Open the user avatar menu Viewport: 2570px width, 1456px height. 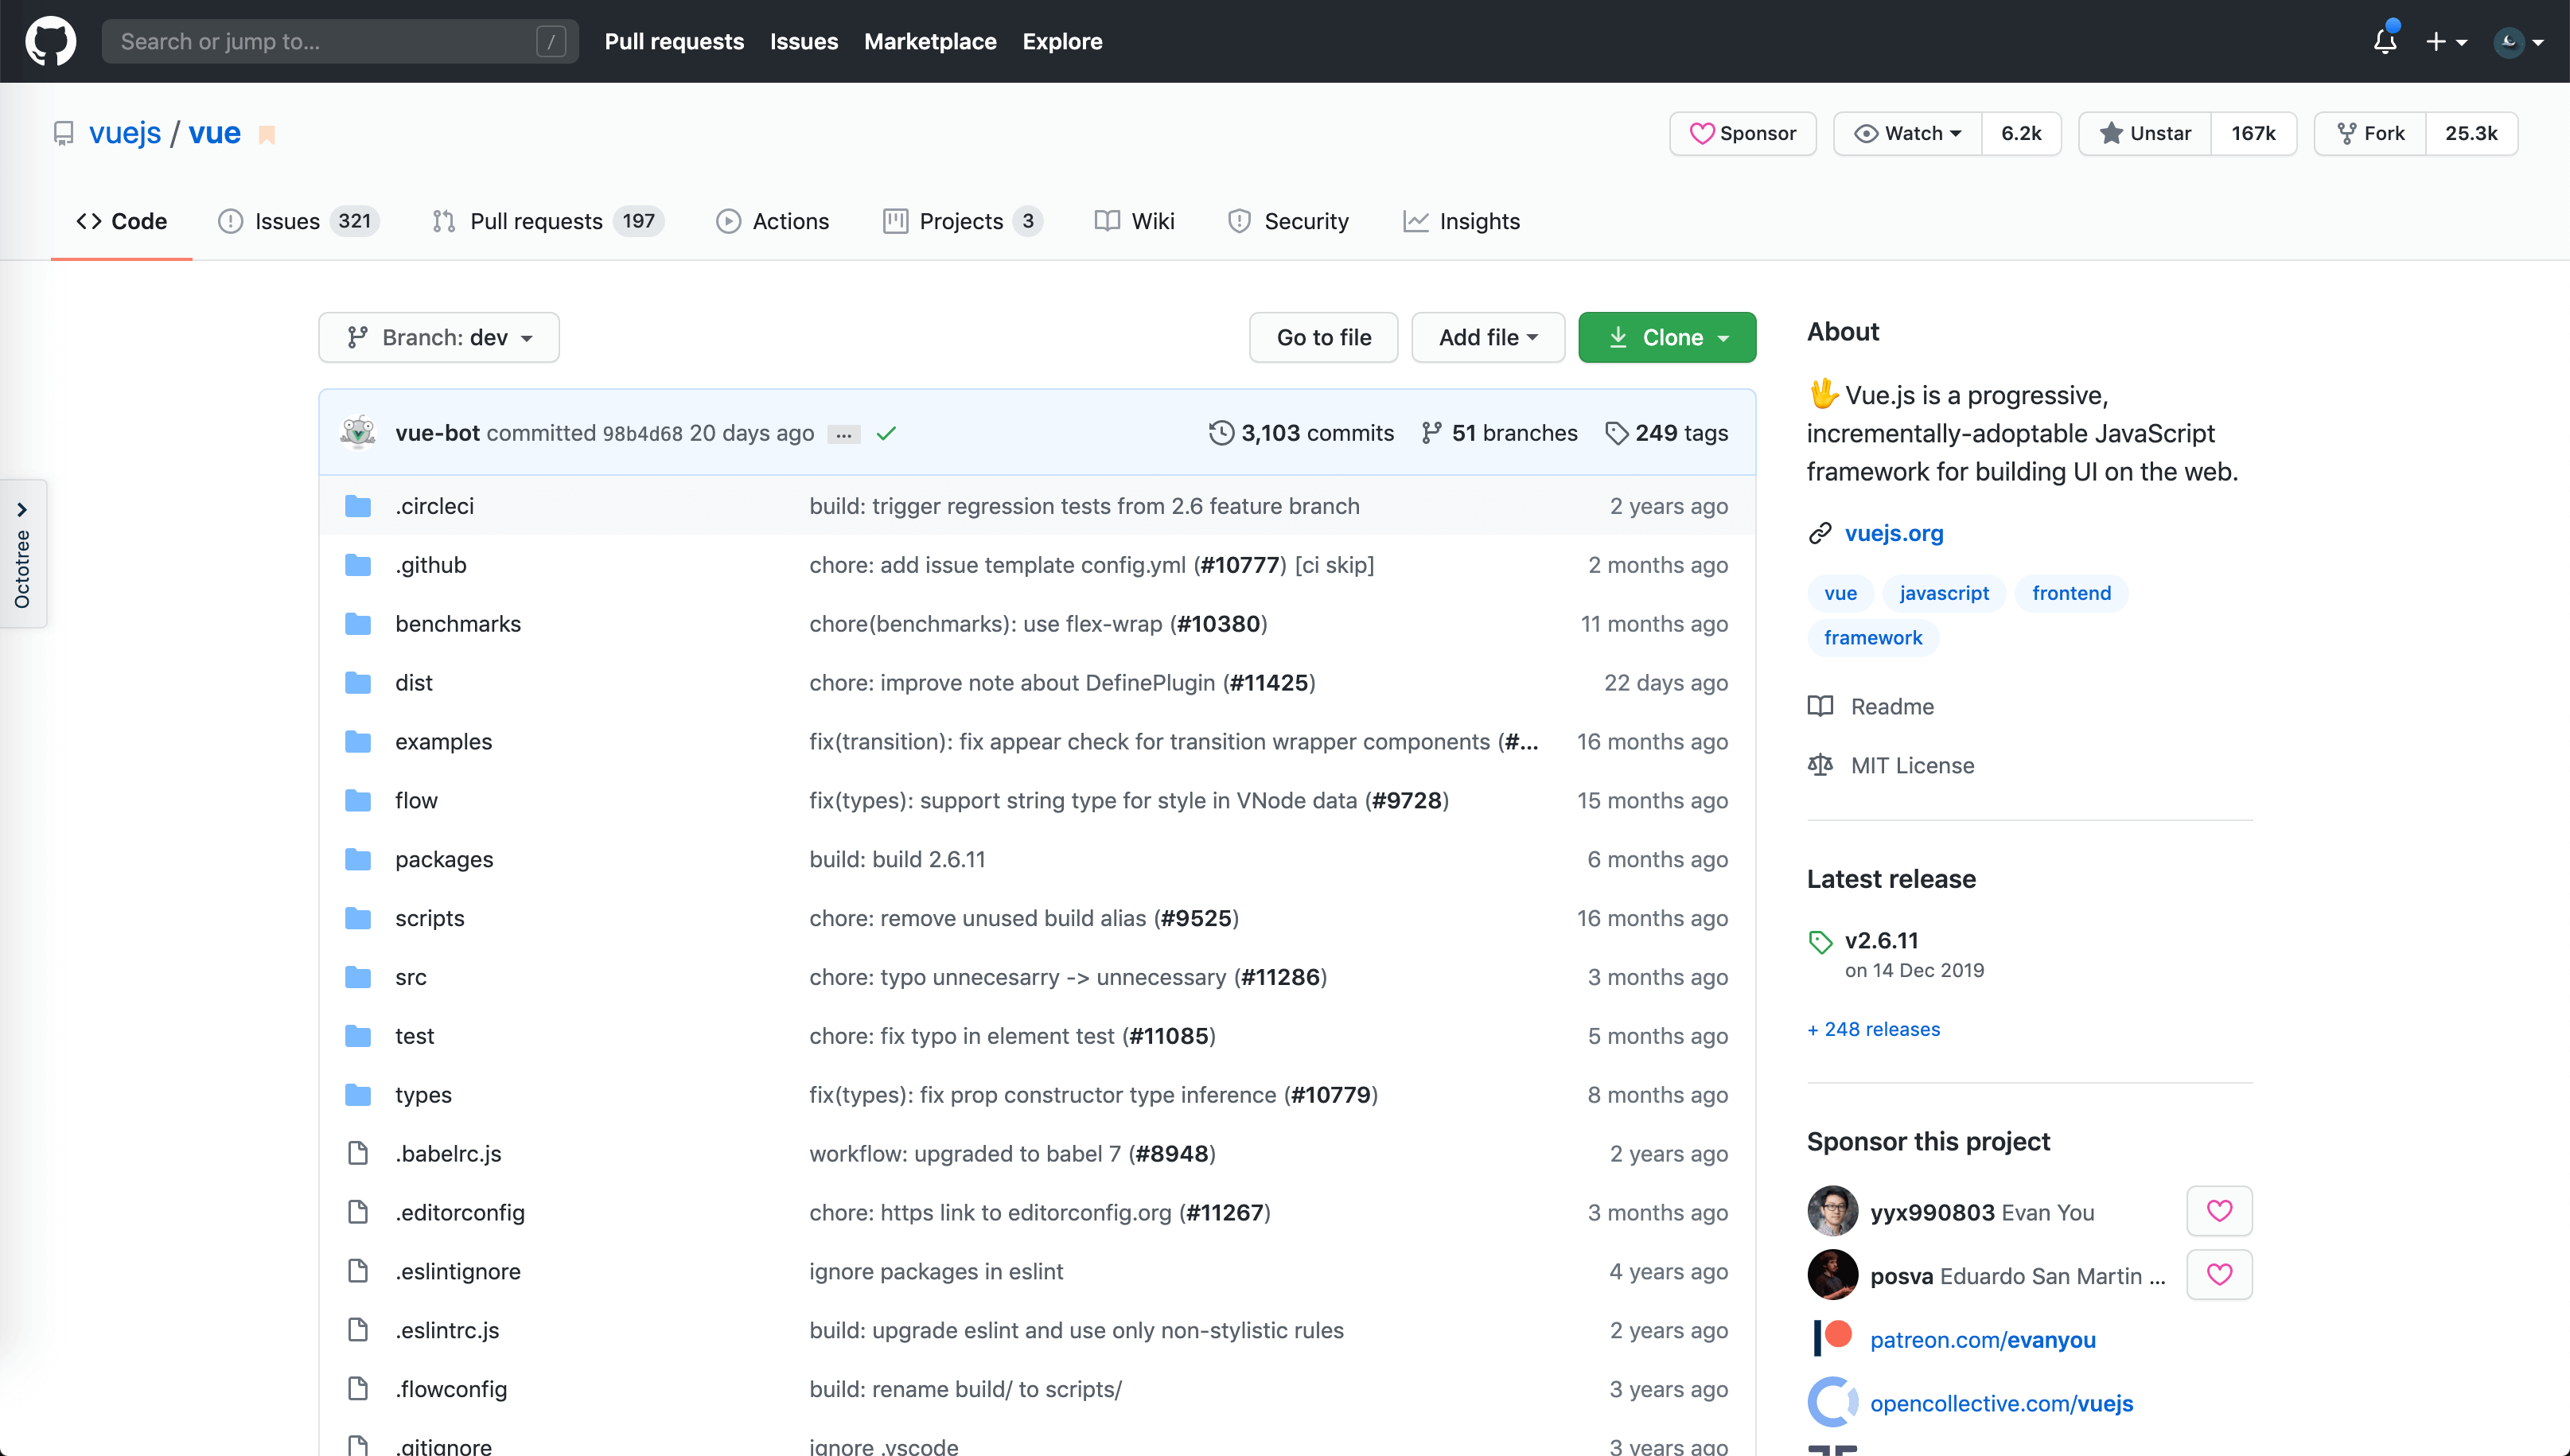click(x=2518, y=41)
